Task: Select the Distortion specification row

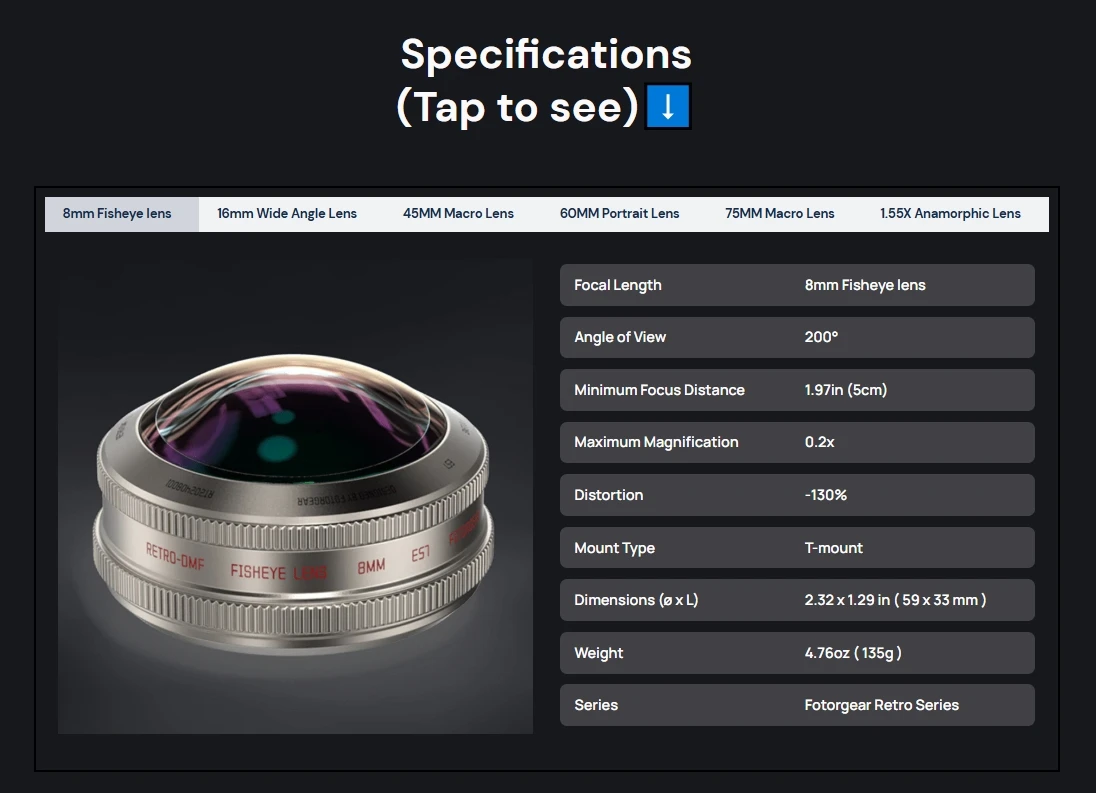Action: (x=797, y=495)
